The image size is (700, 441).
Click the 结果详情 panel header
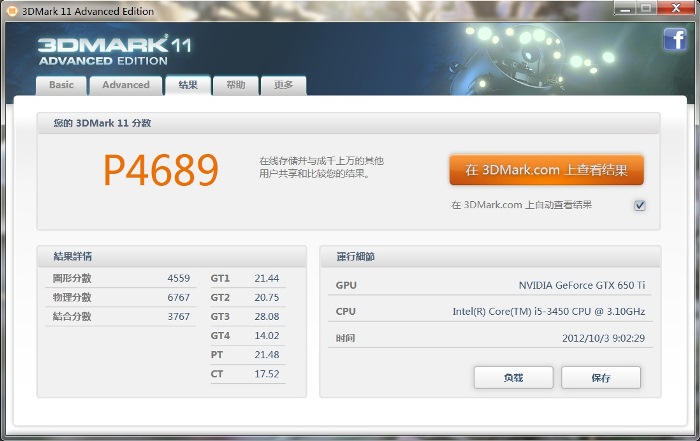72,256
